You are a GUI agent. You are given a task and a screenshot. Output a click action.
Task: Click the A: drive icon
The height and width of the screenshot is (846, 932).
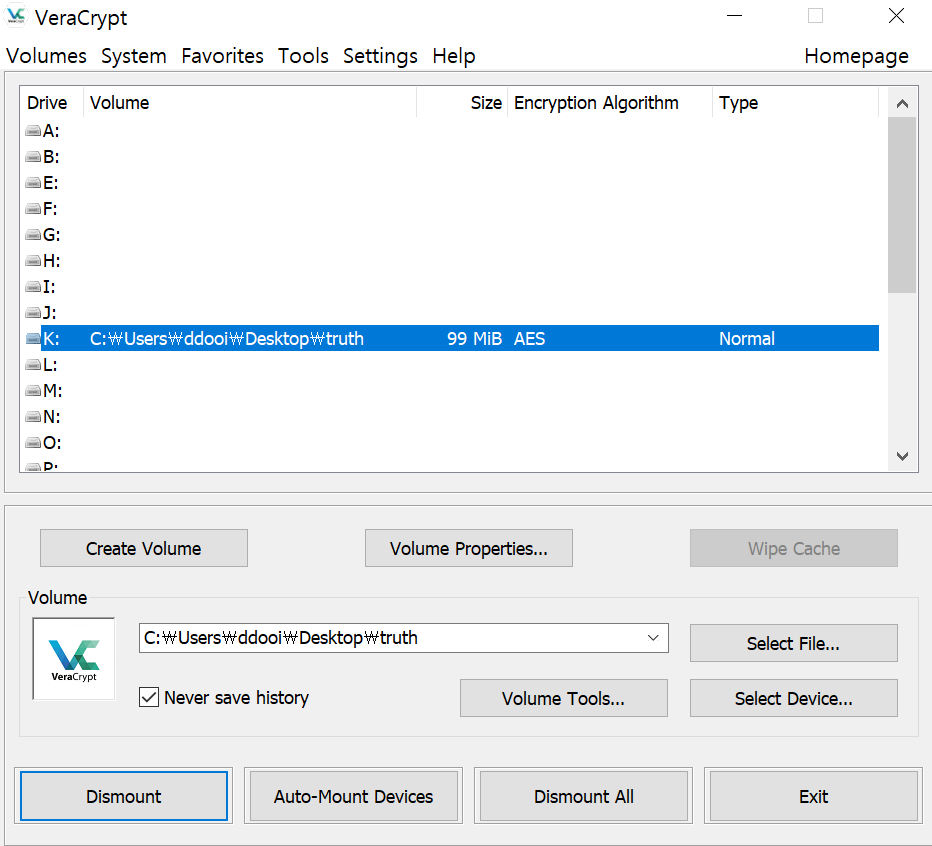tap(33, 131)
